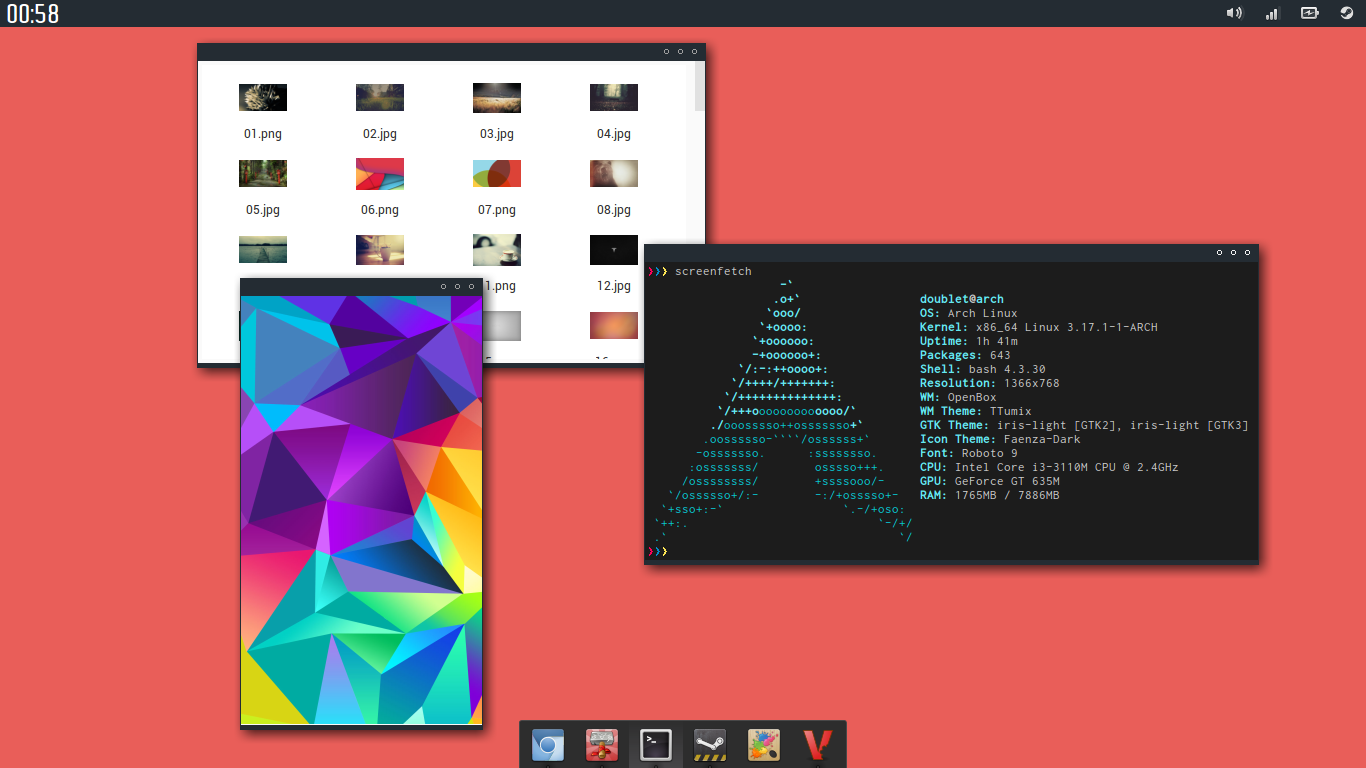Click doublet@arch in the terminal
Image resolution: width=1366 pixels, height=768 pixels.
click(962, 299)
